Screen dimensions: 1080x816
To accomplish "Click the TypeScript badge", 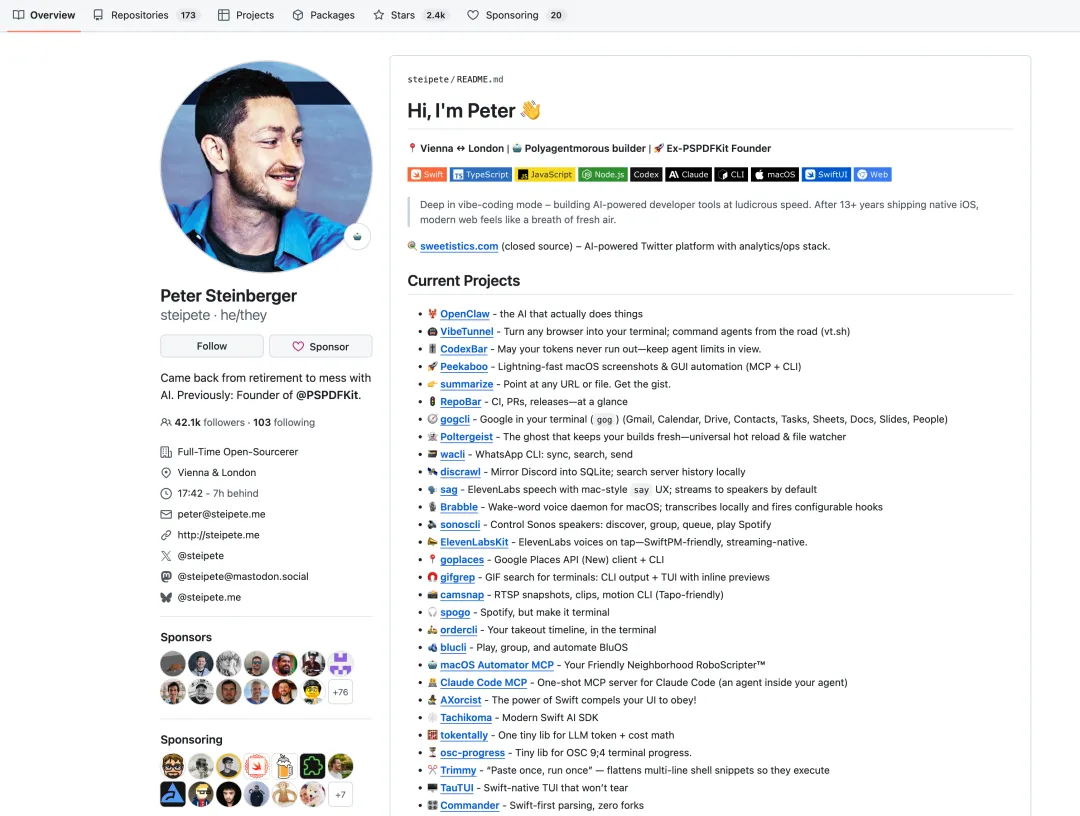I will 480,175.
